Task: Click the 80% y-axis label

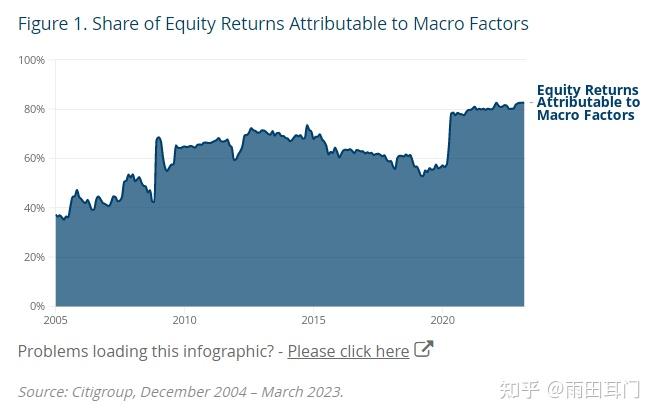Action: tap(34, 109)
